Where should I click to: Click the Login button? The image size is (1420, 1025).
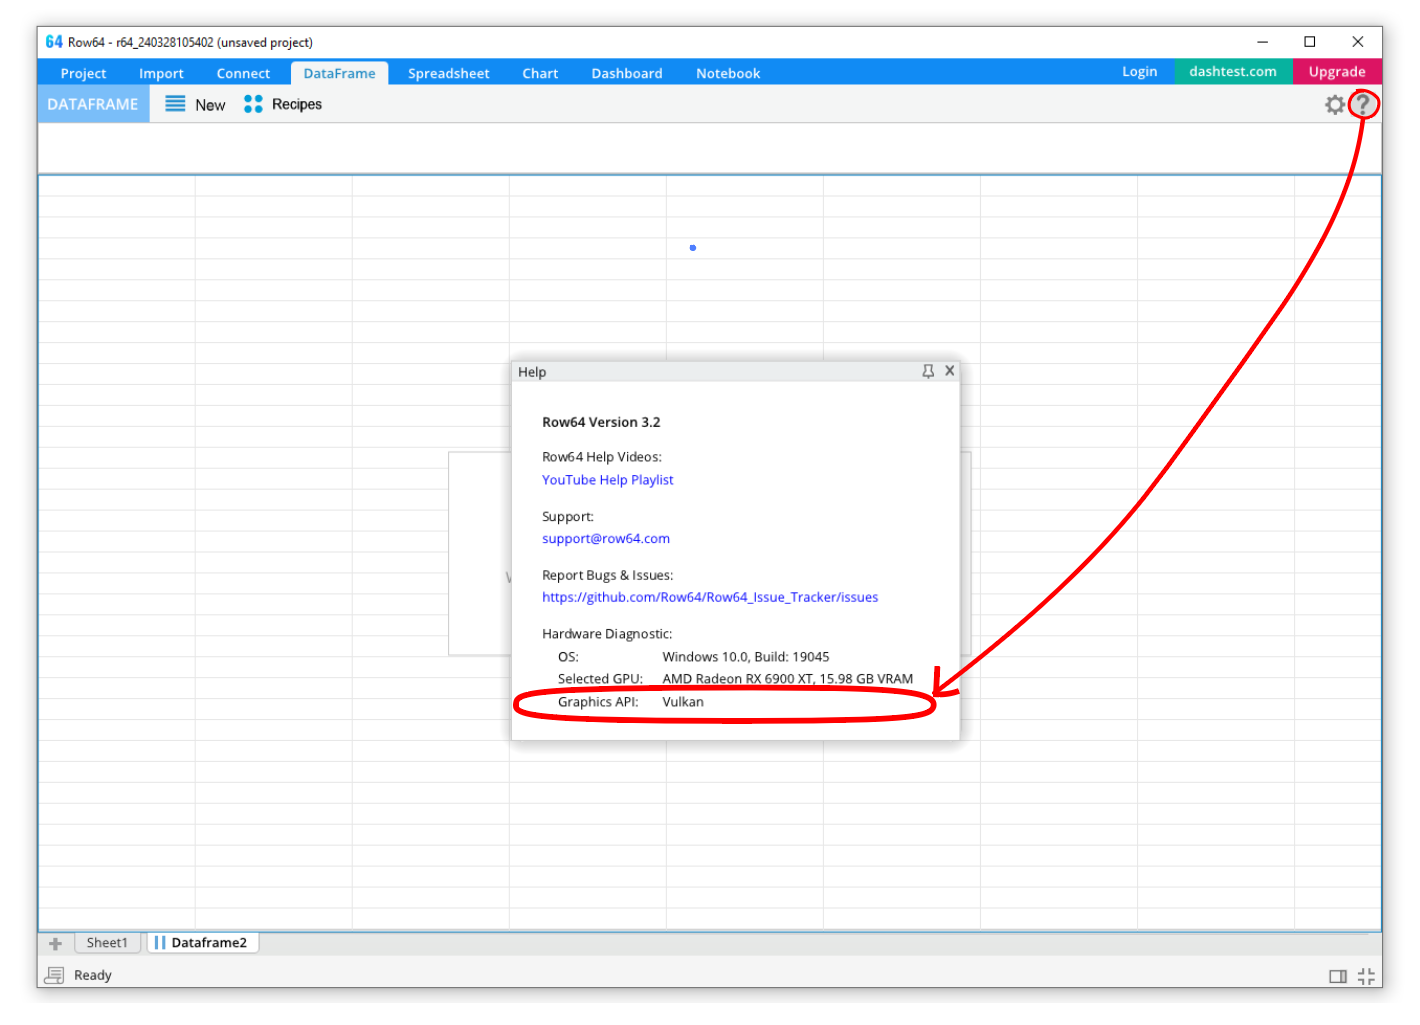tap(1139, 71)
